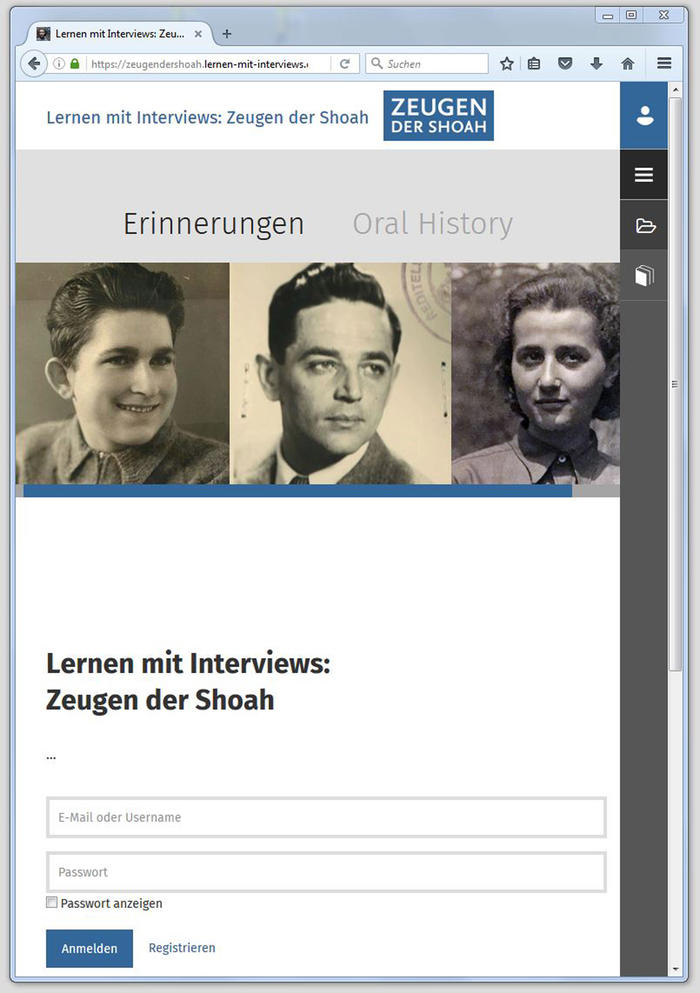Show site info for the address bar
The height and width of the screenshot is (993, 700).
pos(59,64)
